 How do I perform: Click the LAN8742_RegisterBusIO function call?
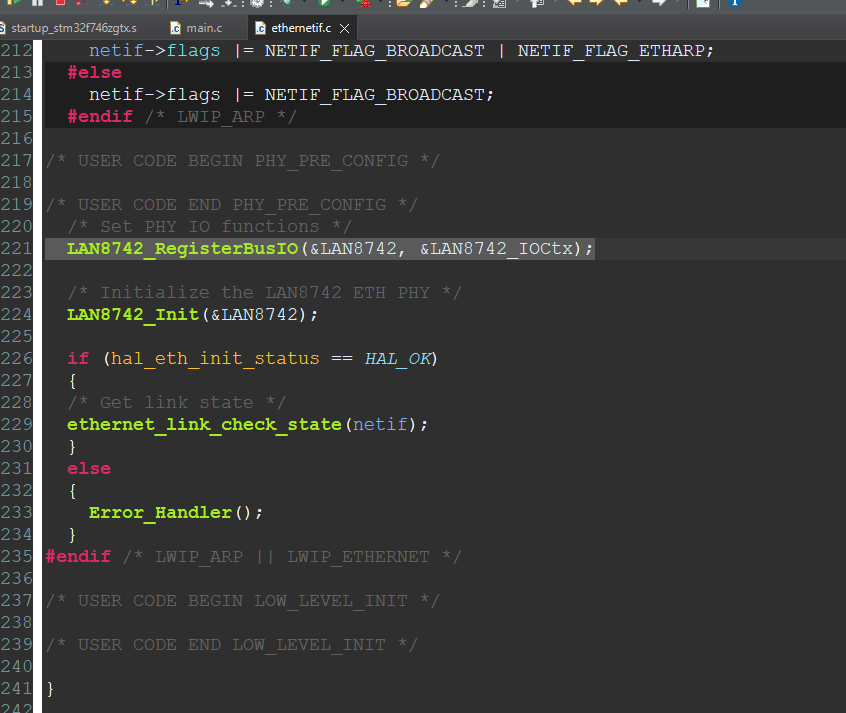point(182,249)
